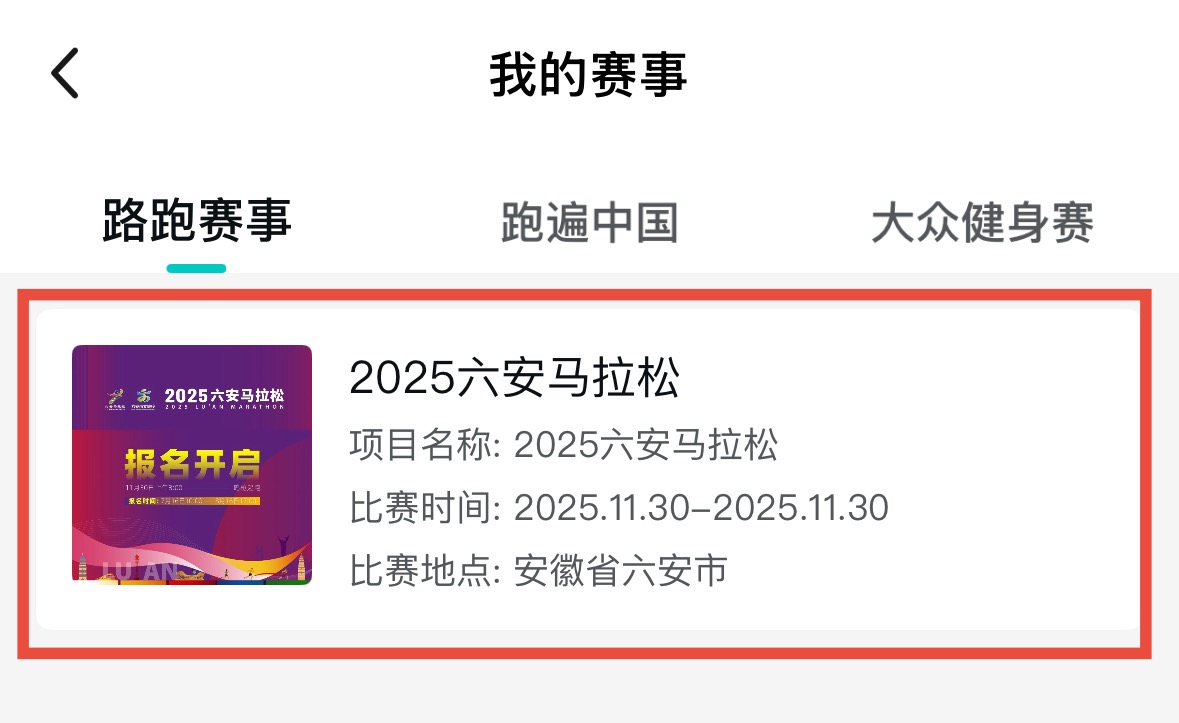Click the teal underline beneath 路跑赛事
Viewport: 1179px width, 723px height.
196,268
